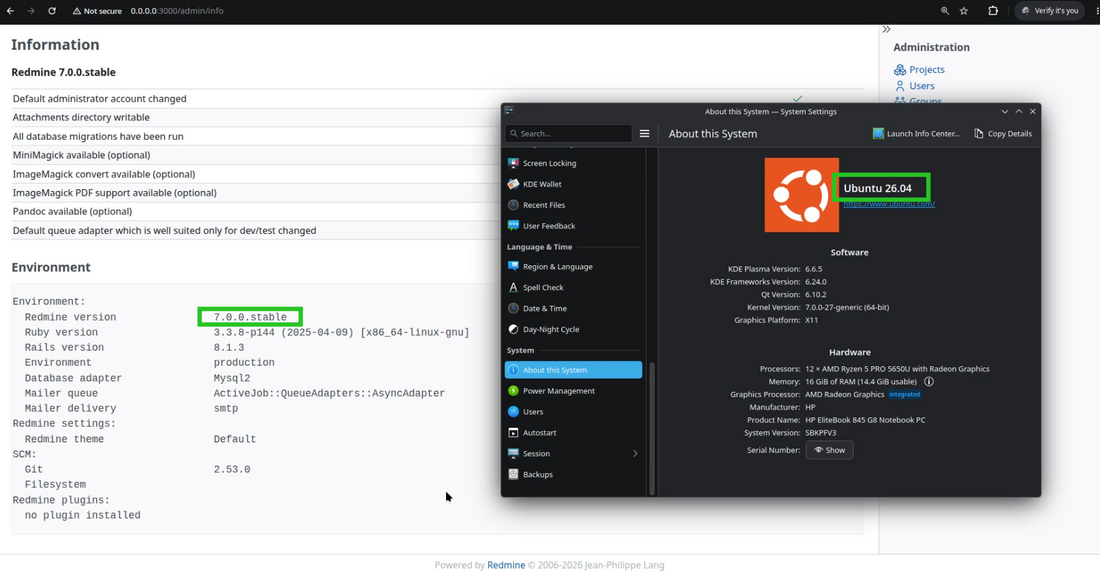Open Users in Redmine Administration sidebar
Screen dimensions: 1100x571
point(922,86)
